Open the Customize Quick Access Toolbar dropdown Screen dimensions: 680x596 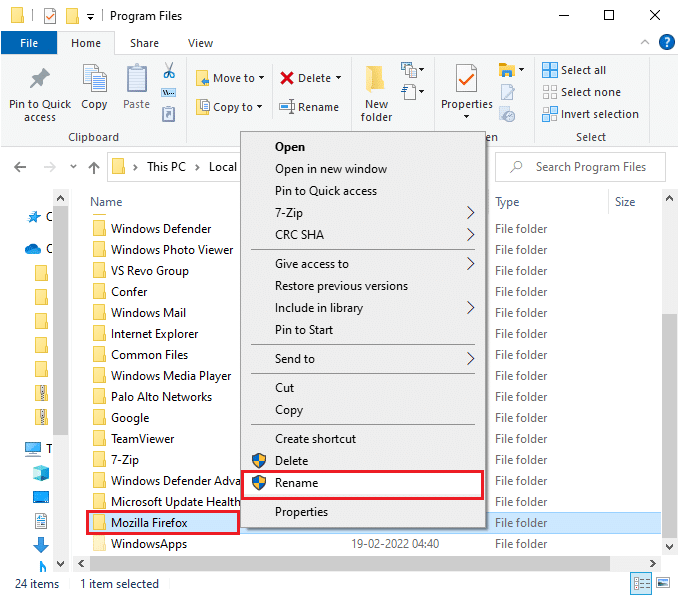pyautogui.click(x=90, y=17)
